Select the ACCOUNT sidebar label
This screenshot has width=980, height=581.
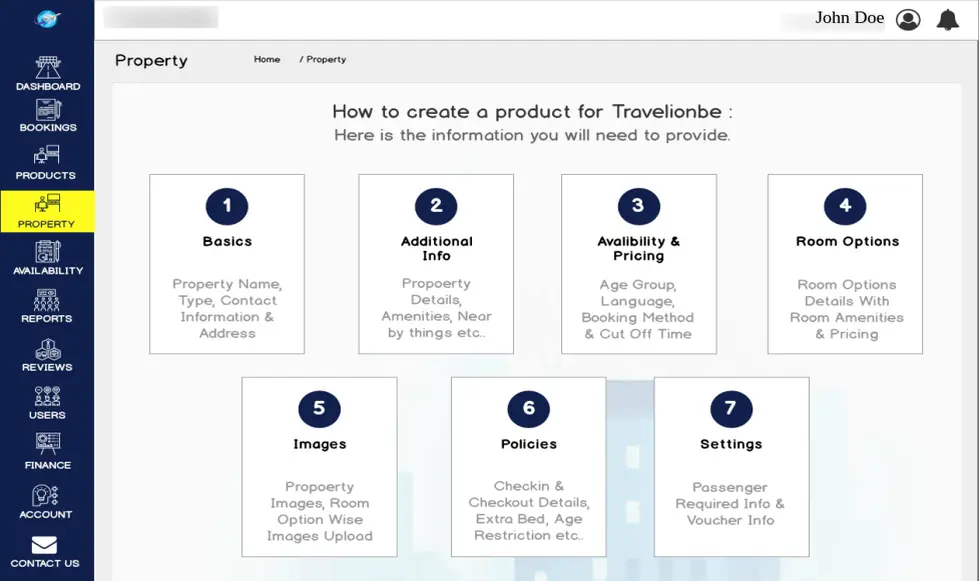click(x=46, y=514)
